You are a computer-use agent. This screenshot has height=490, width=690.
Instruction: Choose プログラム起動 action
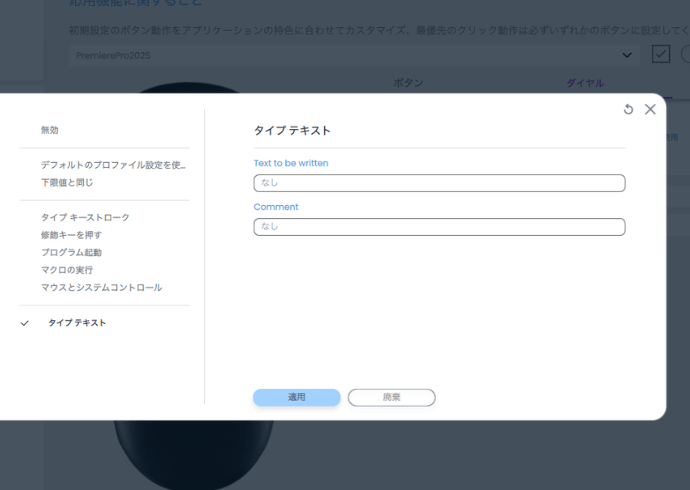pyautogui.click(x=71, y=253)
